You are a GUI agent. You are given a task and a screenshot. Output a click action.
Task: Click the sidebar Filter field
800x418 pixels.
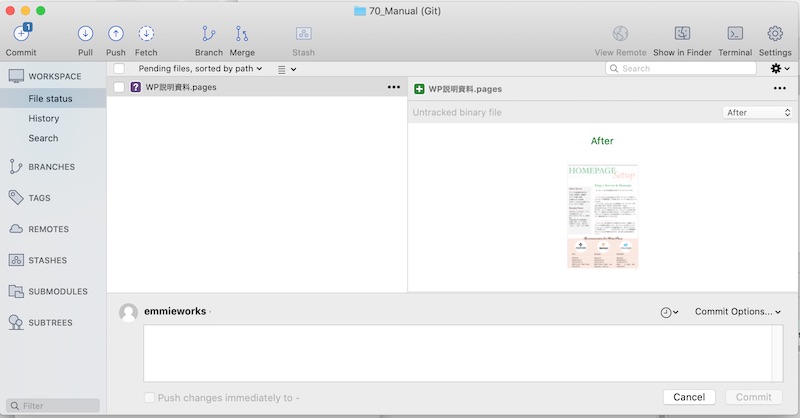pyautogui.click(x=53, y=406)
